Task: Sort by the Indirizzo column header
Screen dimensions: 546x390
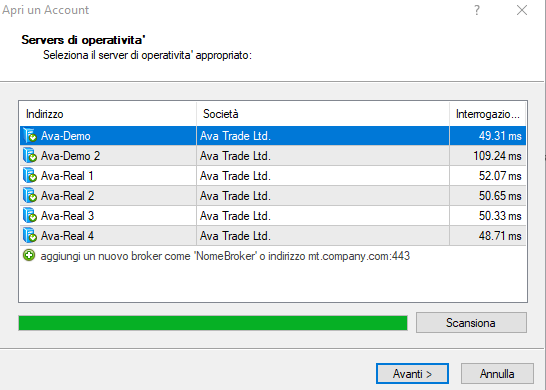Action: click(x=108, y=114)
